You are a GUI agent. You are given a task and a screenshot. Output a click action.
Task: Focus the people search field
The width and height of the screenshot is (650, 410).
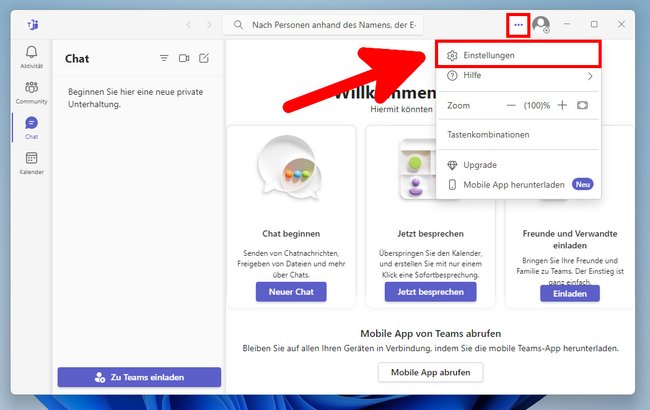[x=323, y=25]
